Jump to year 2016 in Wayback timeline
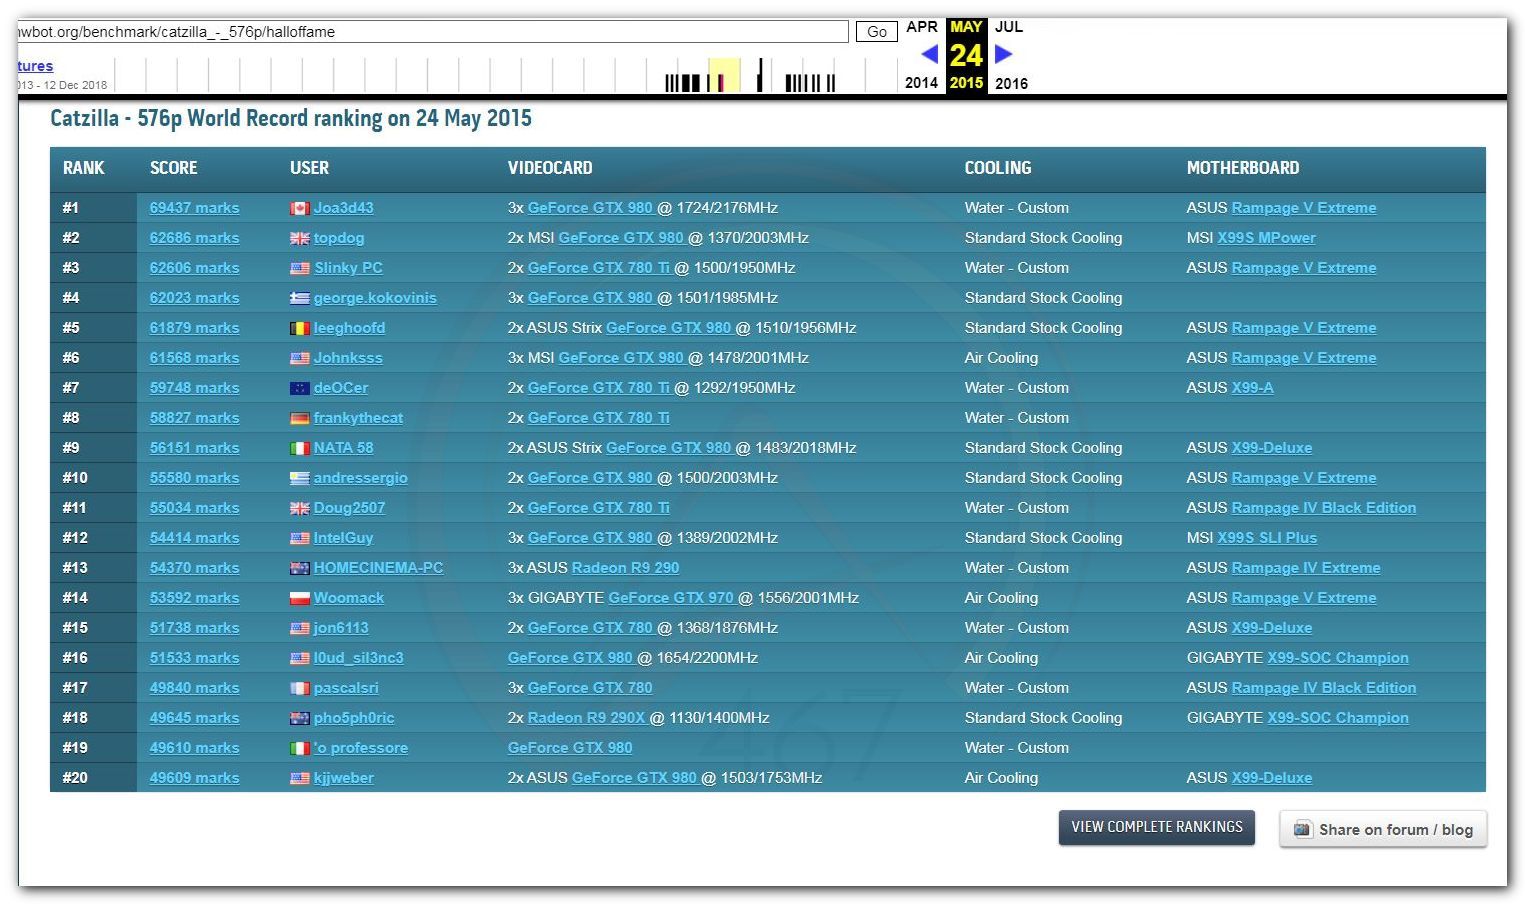Viewport: 1525px width, 904px height. point(1011,83)
